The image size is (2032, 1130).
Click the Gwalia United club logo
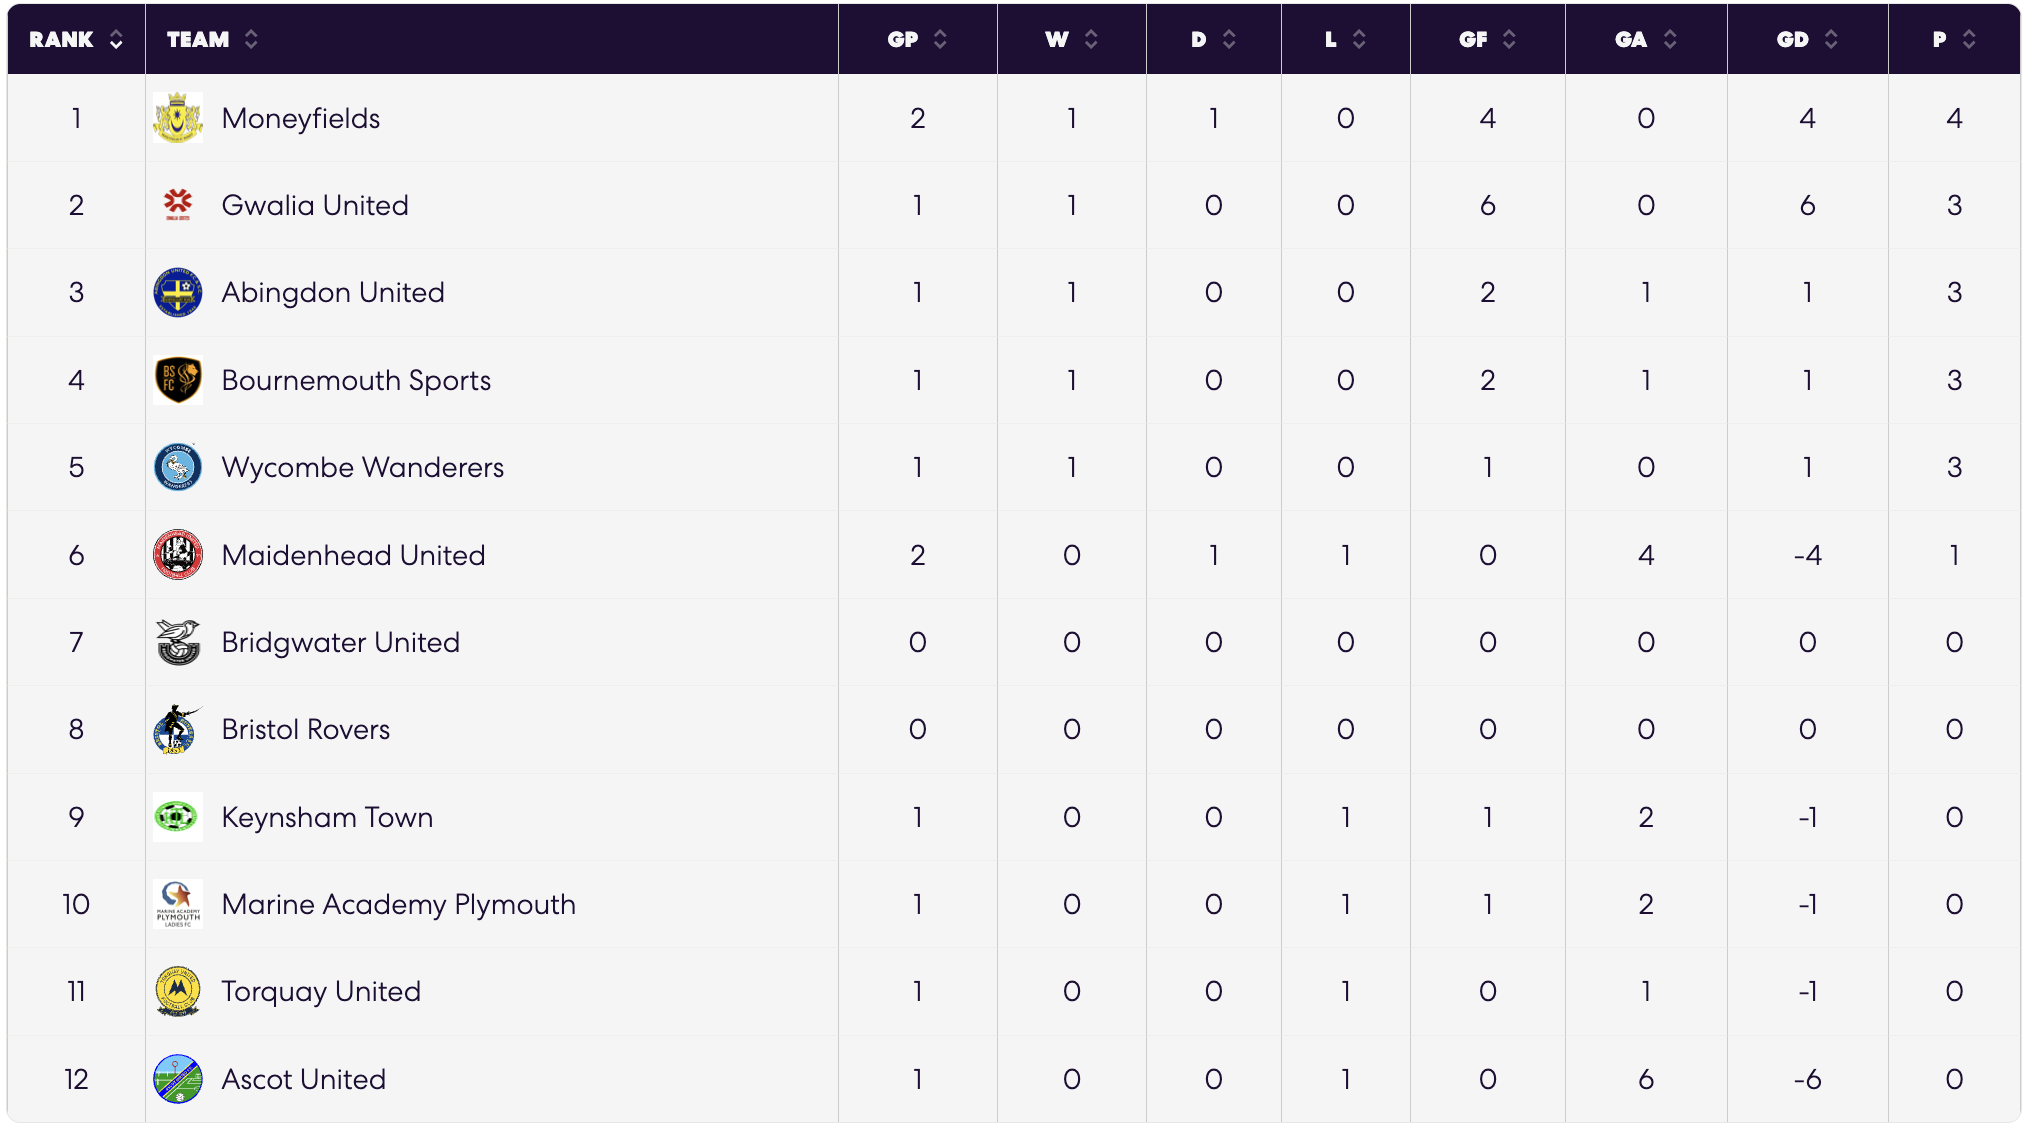click(178, 205)
